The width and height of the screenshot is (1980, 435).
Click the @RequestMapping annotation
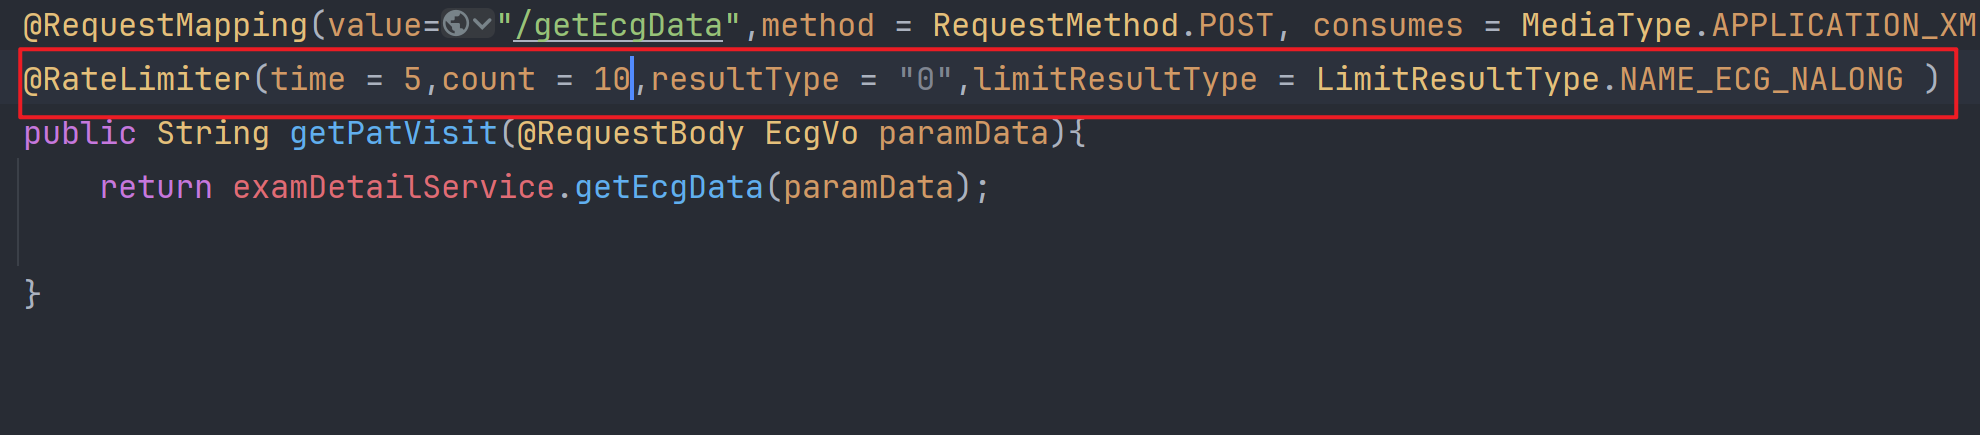tap(166, 26)
